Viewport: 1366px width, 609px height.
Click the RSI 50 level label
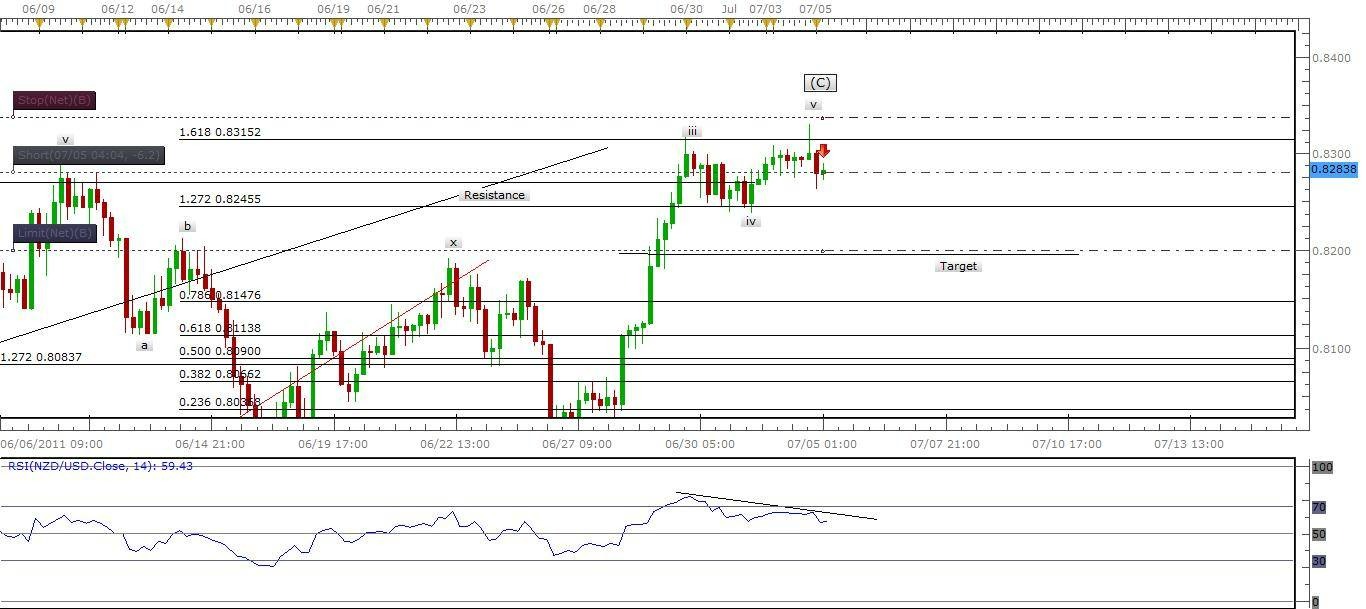click(1319, 535)
